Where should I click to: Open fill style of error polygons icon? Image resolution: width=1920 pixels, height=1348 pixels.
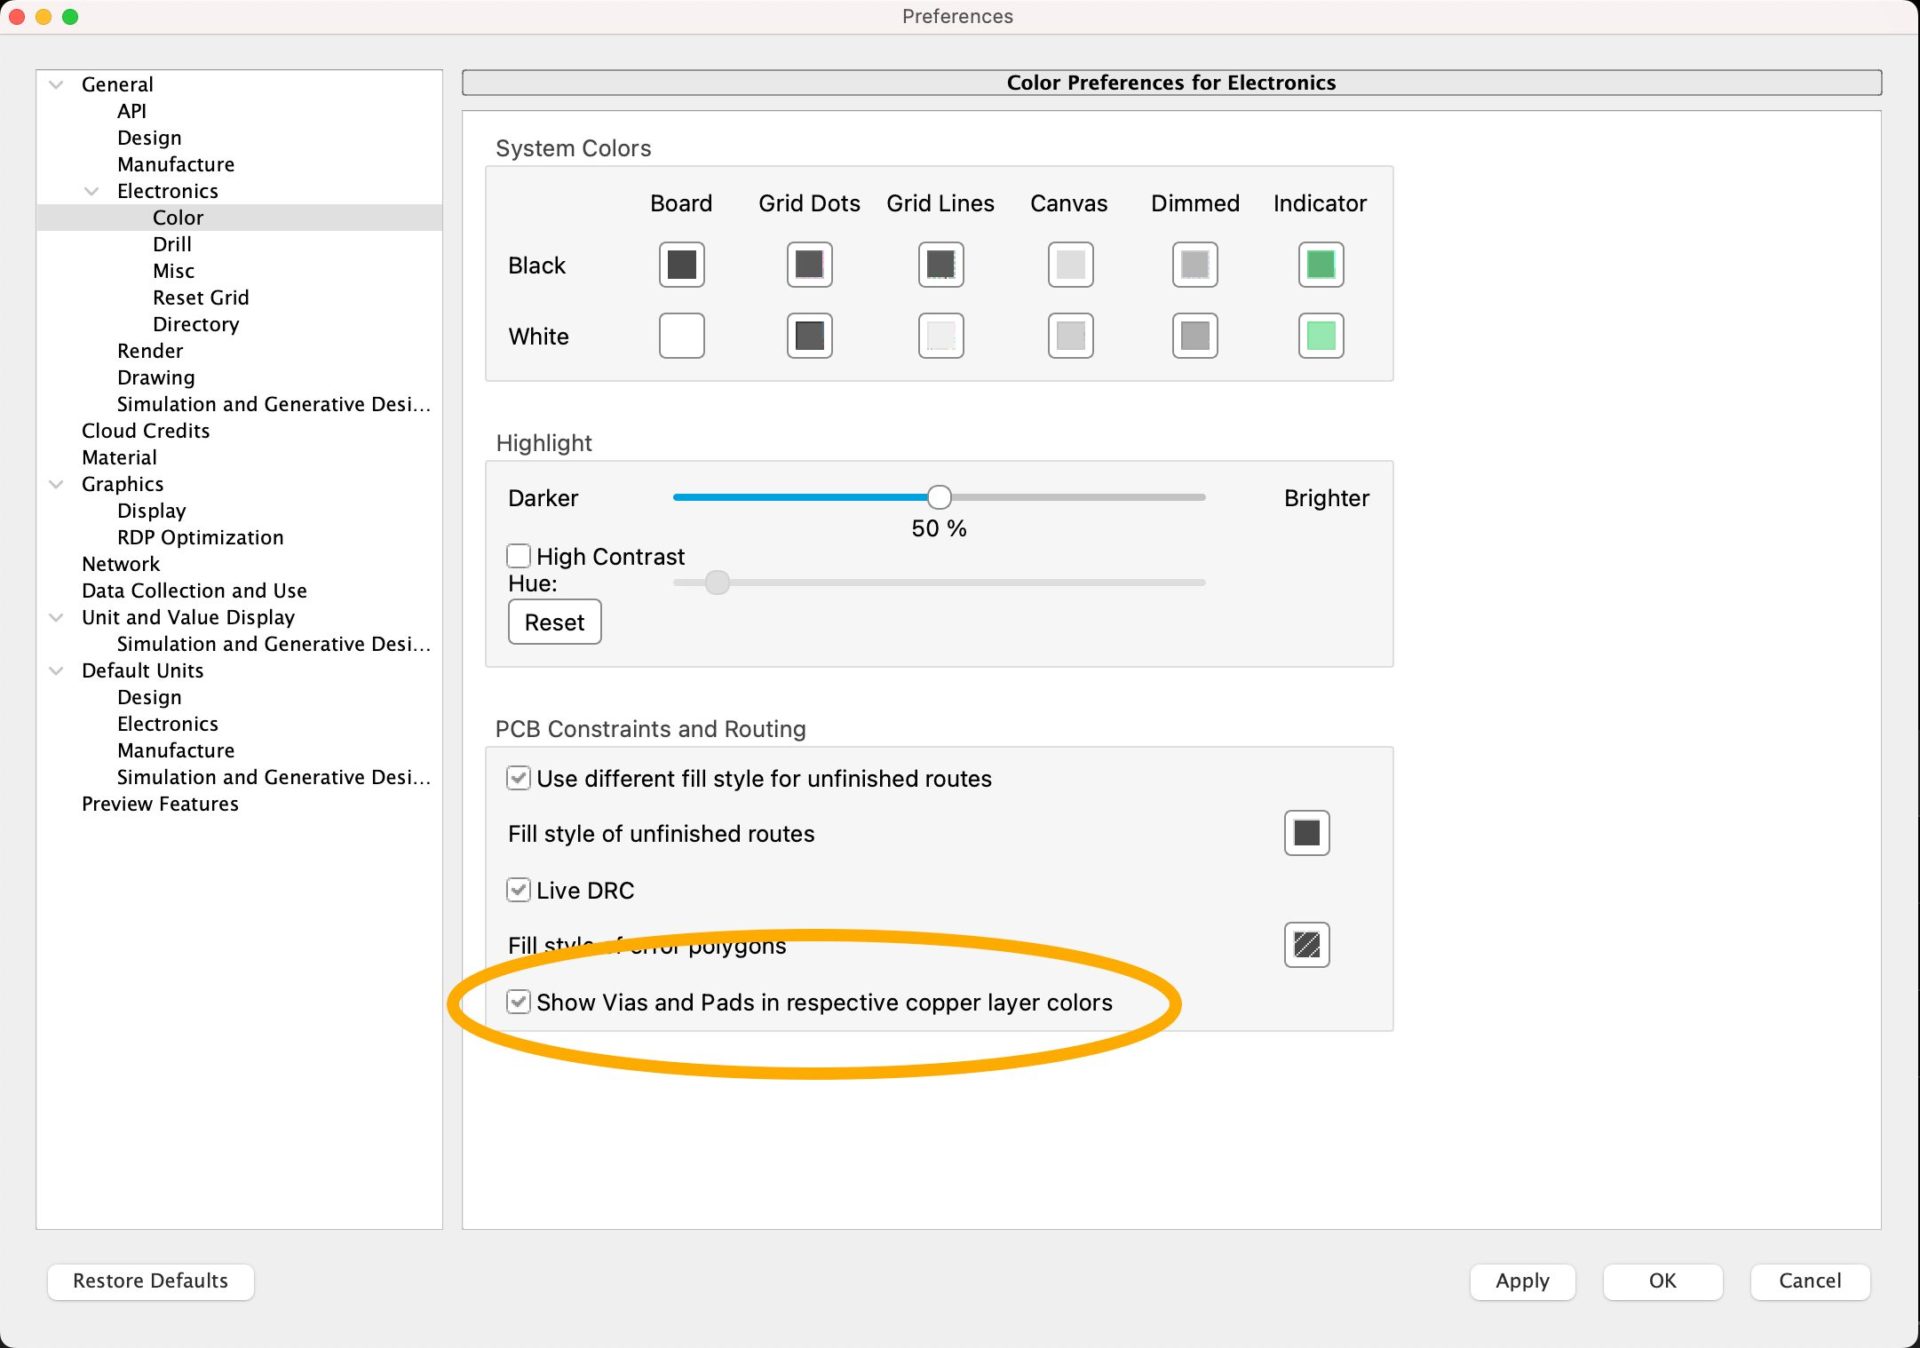pyautogui.click(x=1306, y=945)
